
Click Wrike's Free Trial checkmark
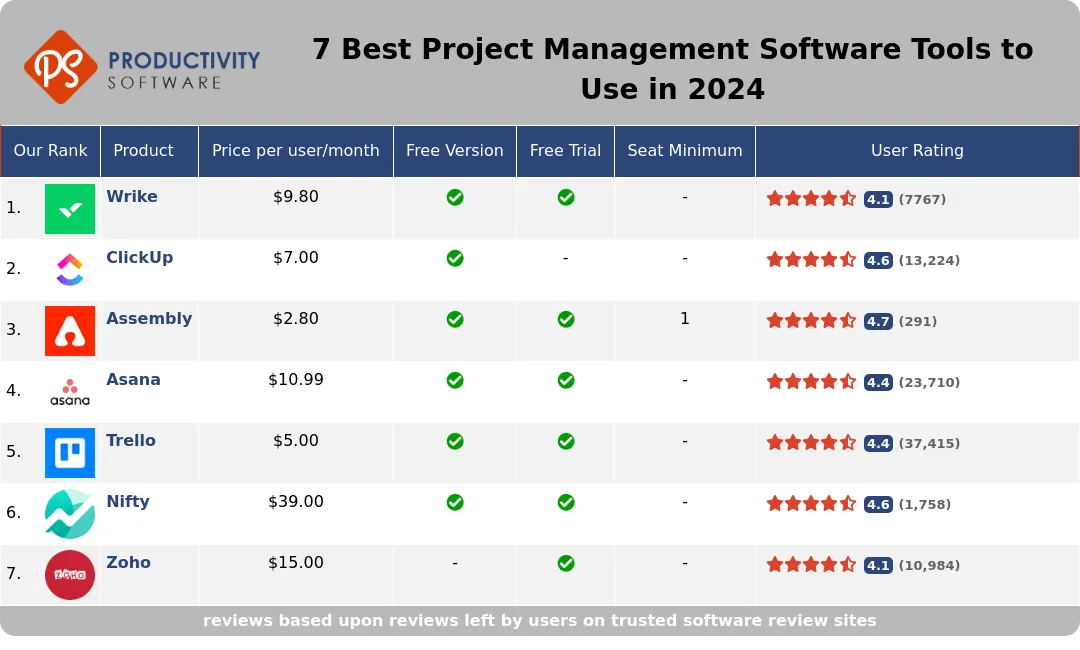click(x=566, y=198)
